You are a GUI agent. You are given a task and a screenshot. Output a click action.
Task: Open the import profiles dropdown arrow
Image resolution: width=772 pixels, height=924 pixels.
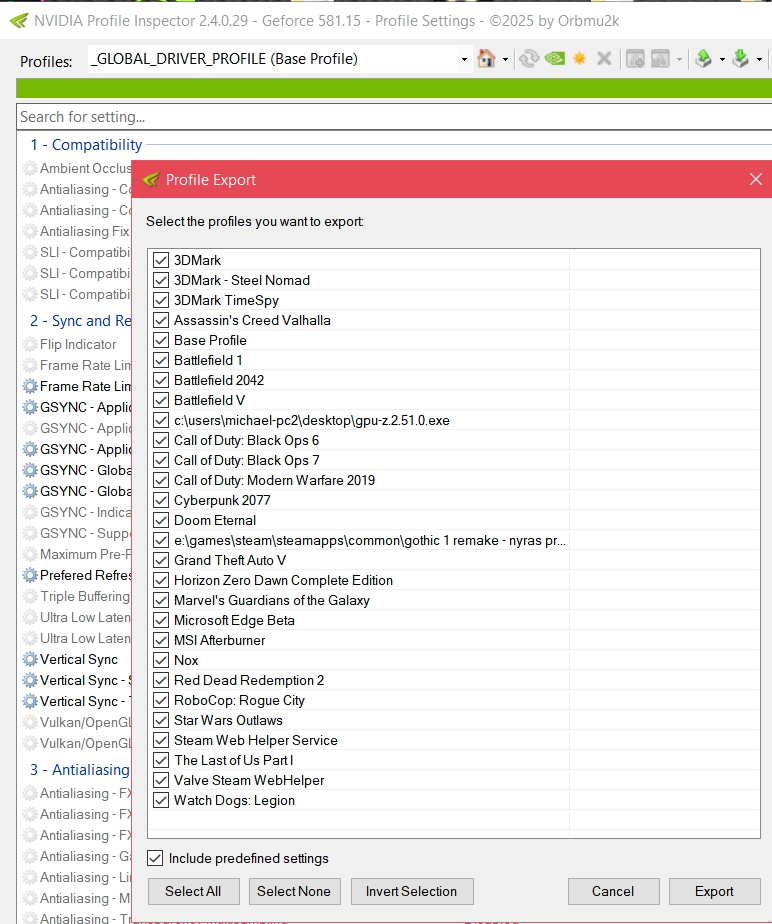[x=759, y=60]
